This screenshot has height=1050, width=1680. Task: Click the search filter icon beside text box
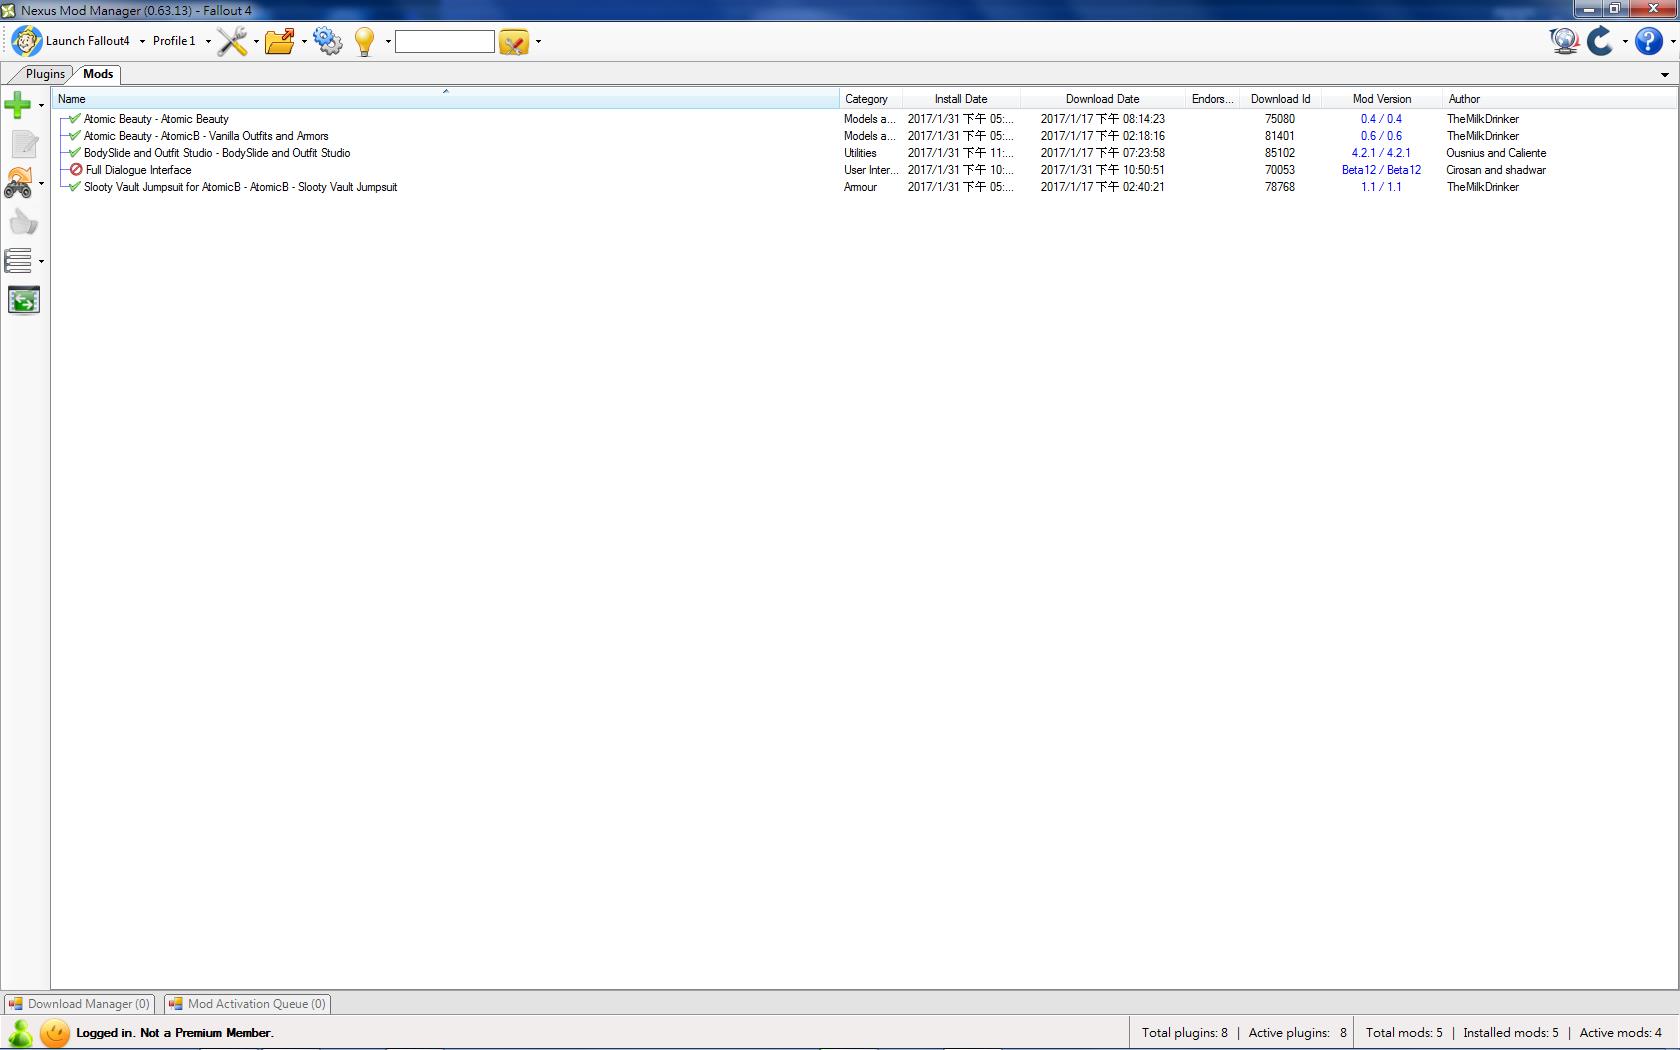coord(513,42)
